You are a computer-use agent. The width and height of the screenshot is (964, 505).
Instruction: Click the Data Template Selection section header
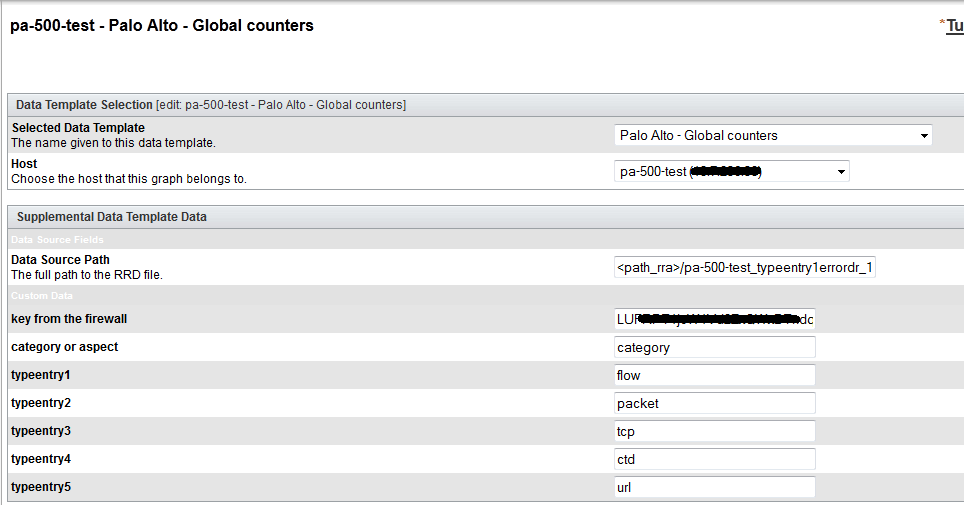(84, 104)
